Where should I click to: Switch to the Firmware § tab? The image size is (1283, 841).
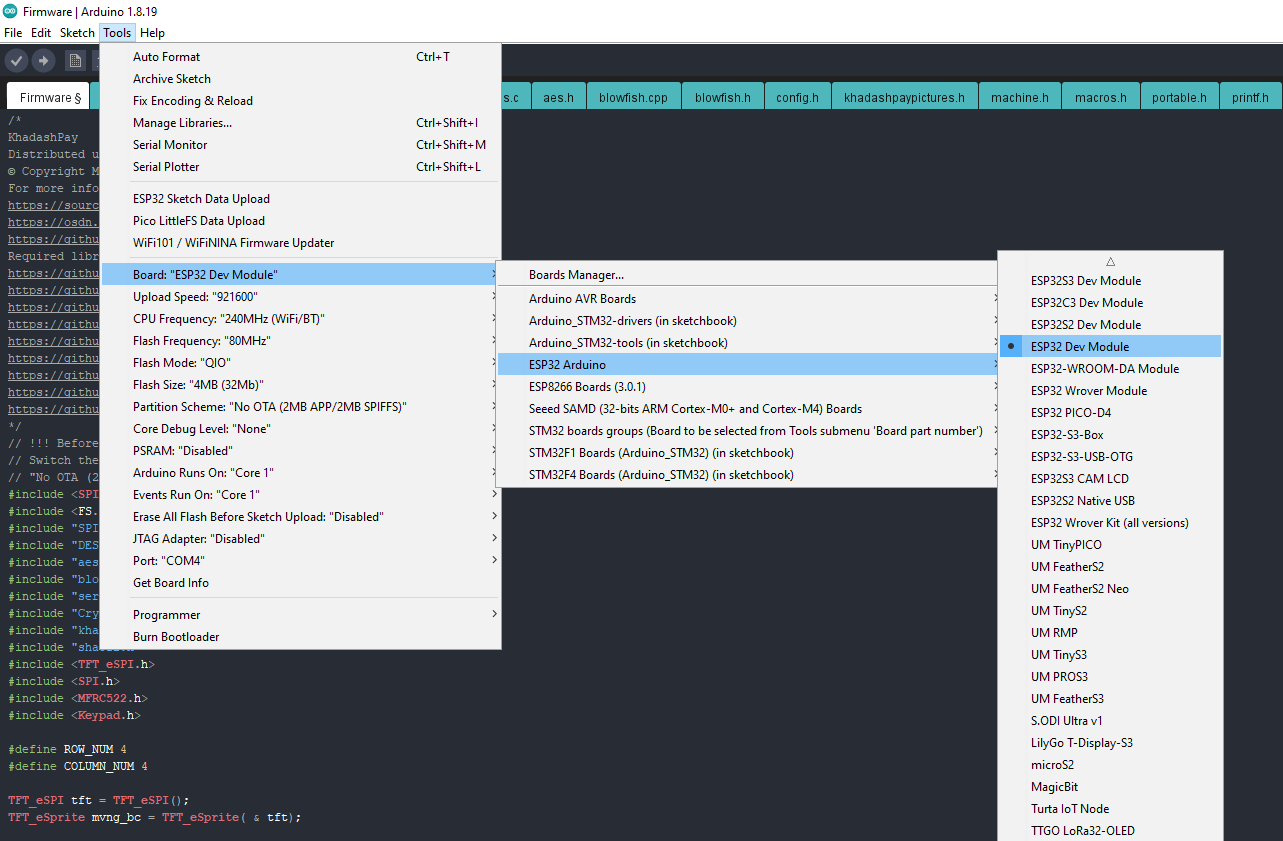pyautogui.click(x=49, y=97)
